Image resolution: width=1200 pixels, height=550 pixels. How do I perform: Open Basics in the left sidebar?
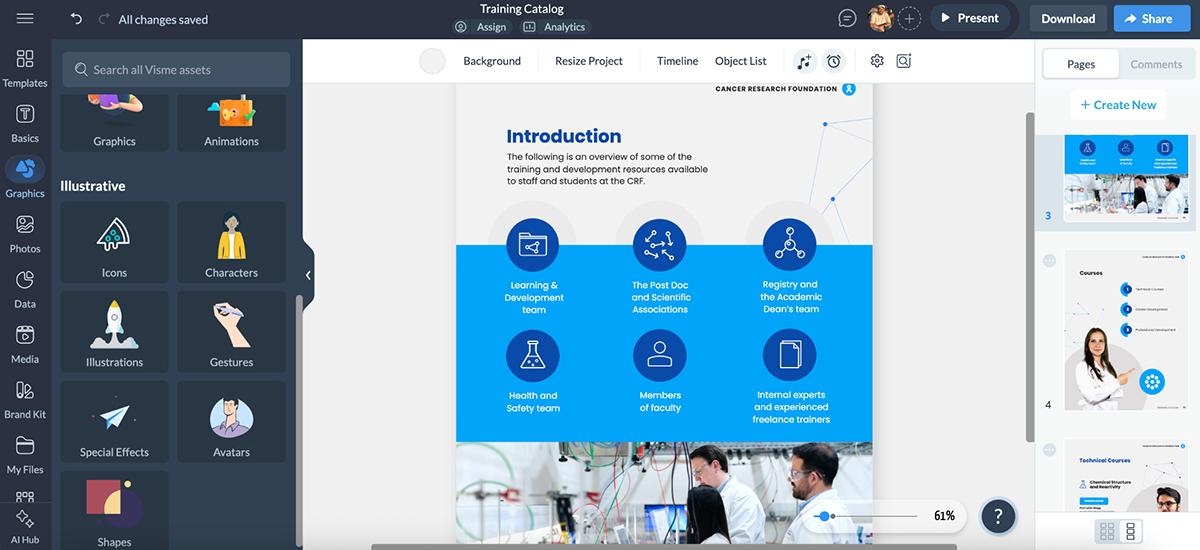[x=25, y=123]
